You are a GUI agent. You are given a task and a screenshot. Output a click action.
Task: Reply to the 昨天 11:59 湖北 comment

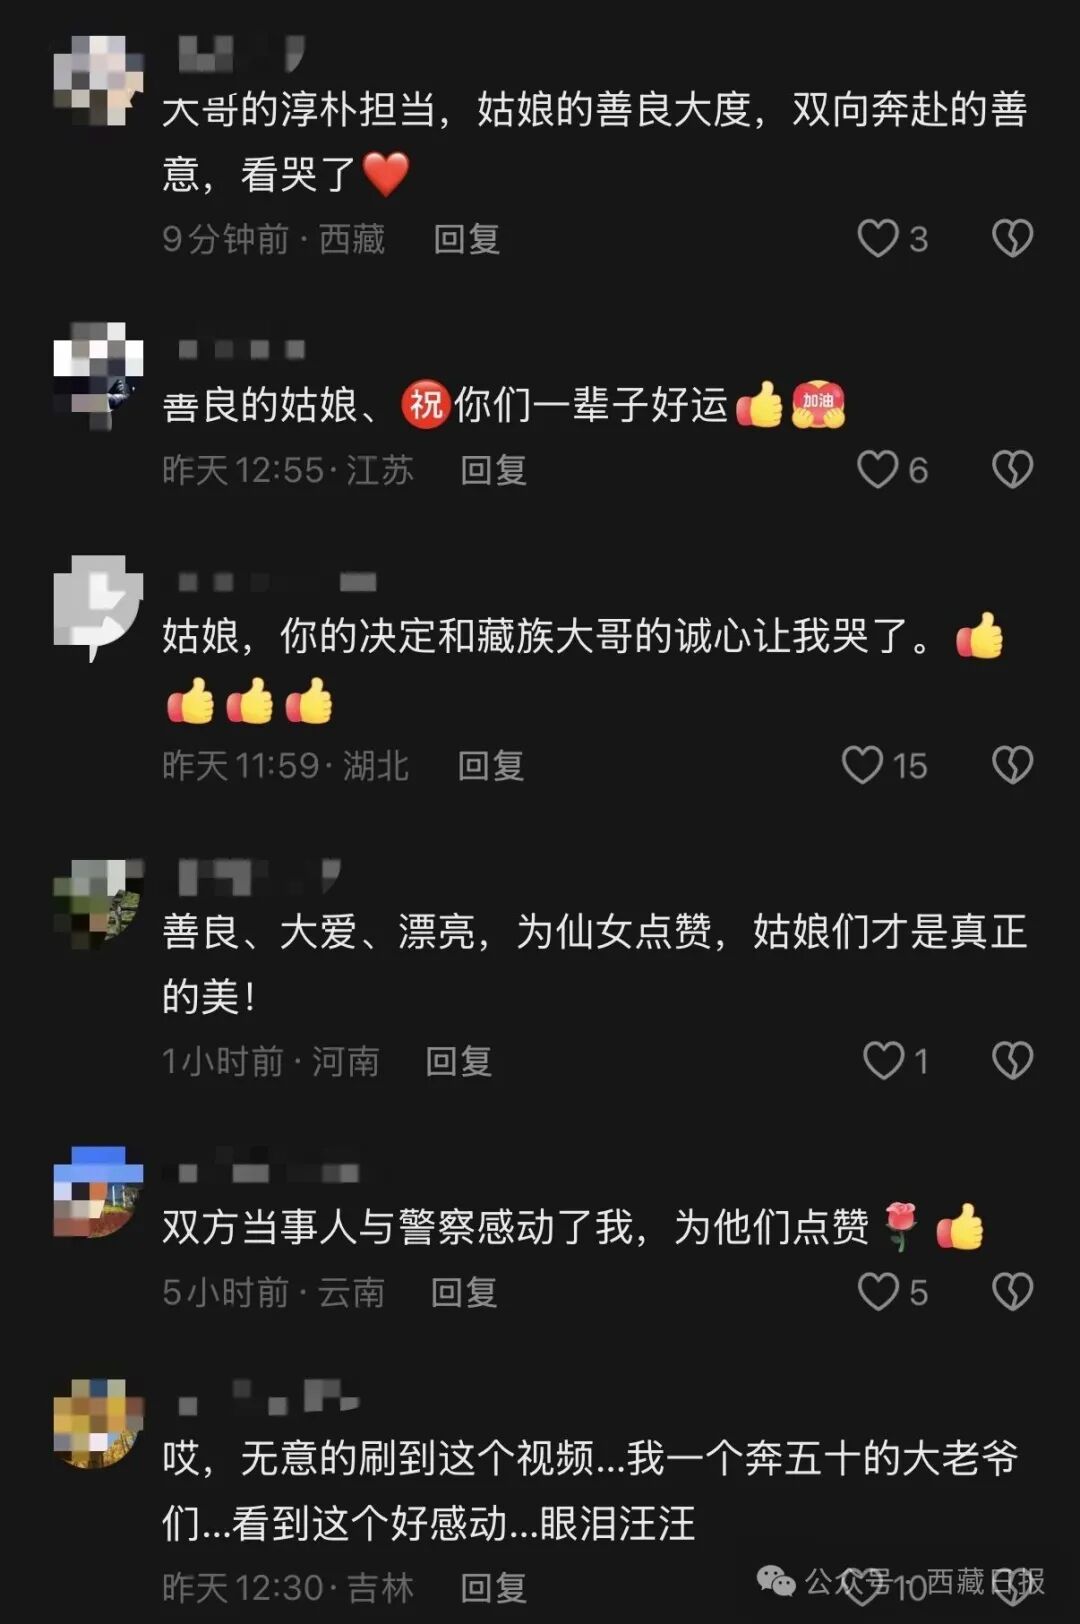(490, 766)
